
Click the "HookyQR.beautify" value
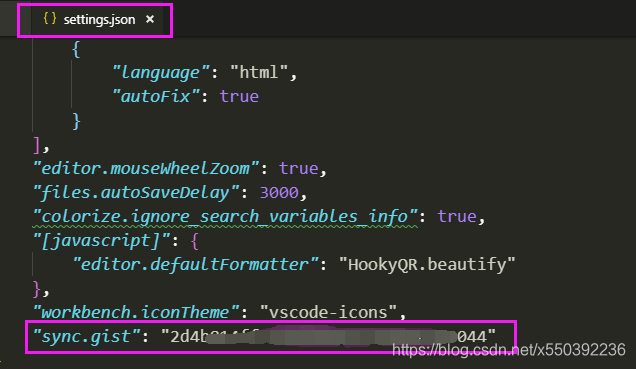pyautogui.click(x=427, y=265)
